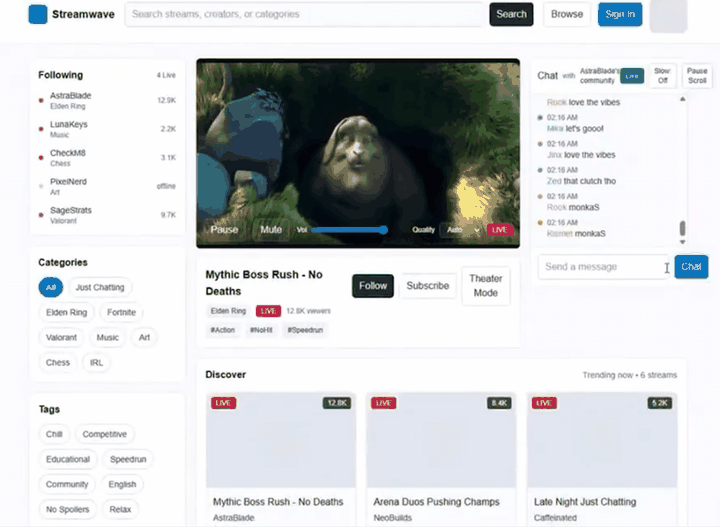Click AstraBlade name on discover card
This screenshot has width=720, height=527.
pos(234,518)
